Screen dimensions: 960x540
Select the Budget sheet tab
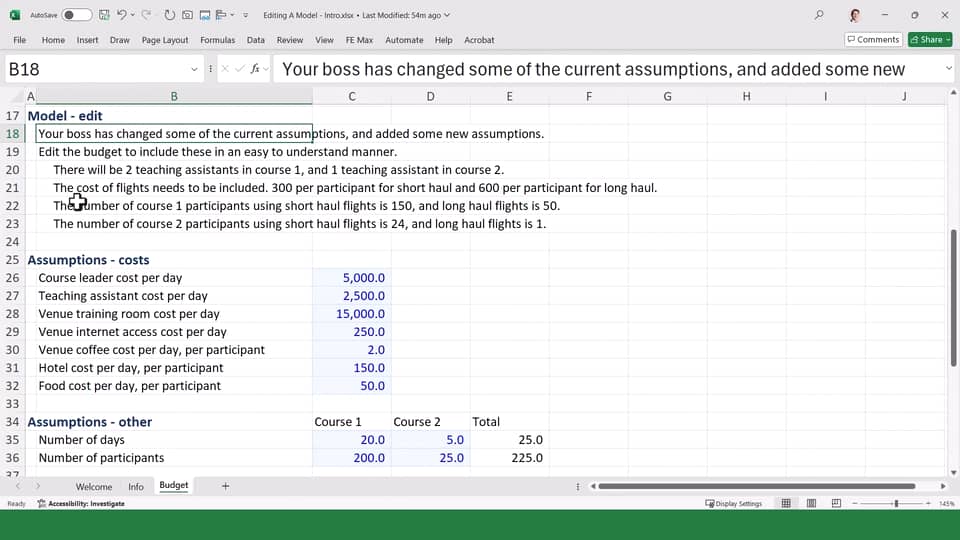[x=174, y=486]
